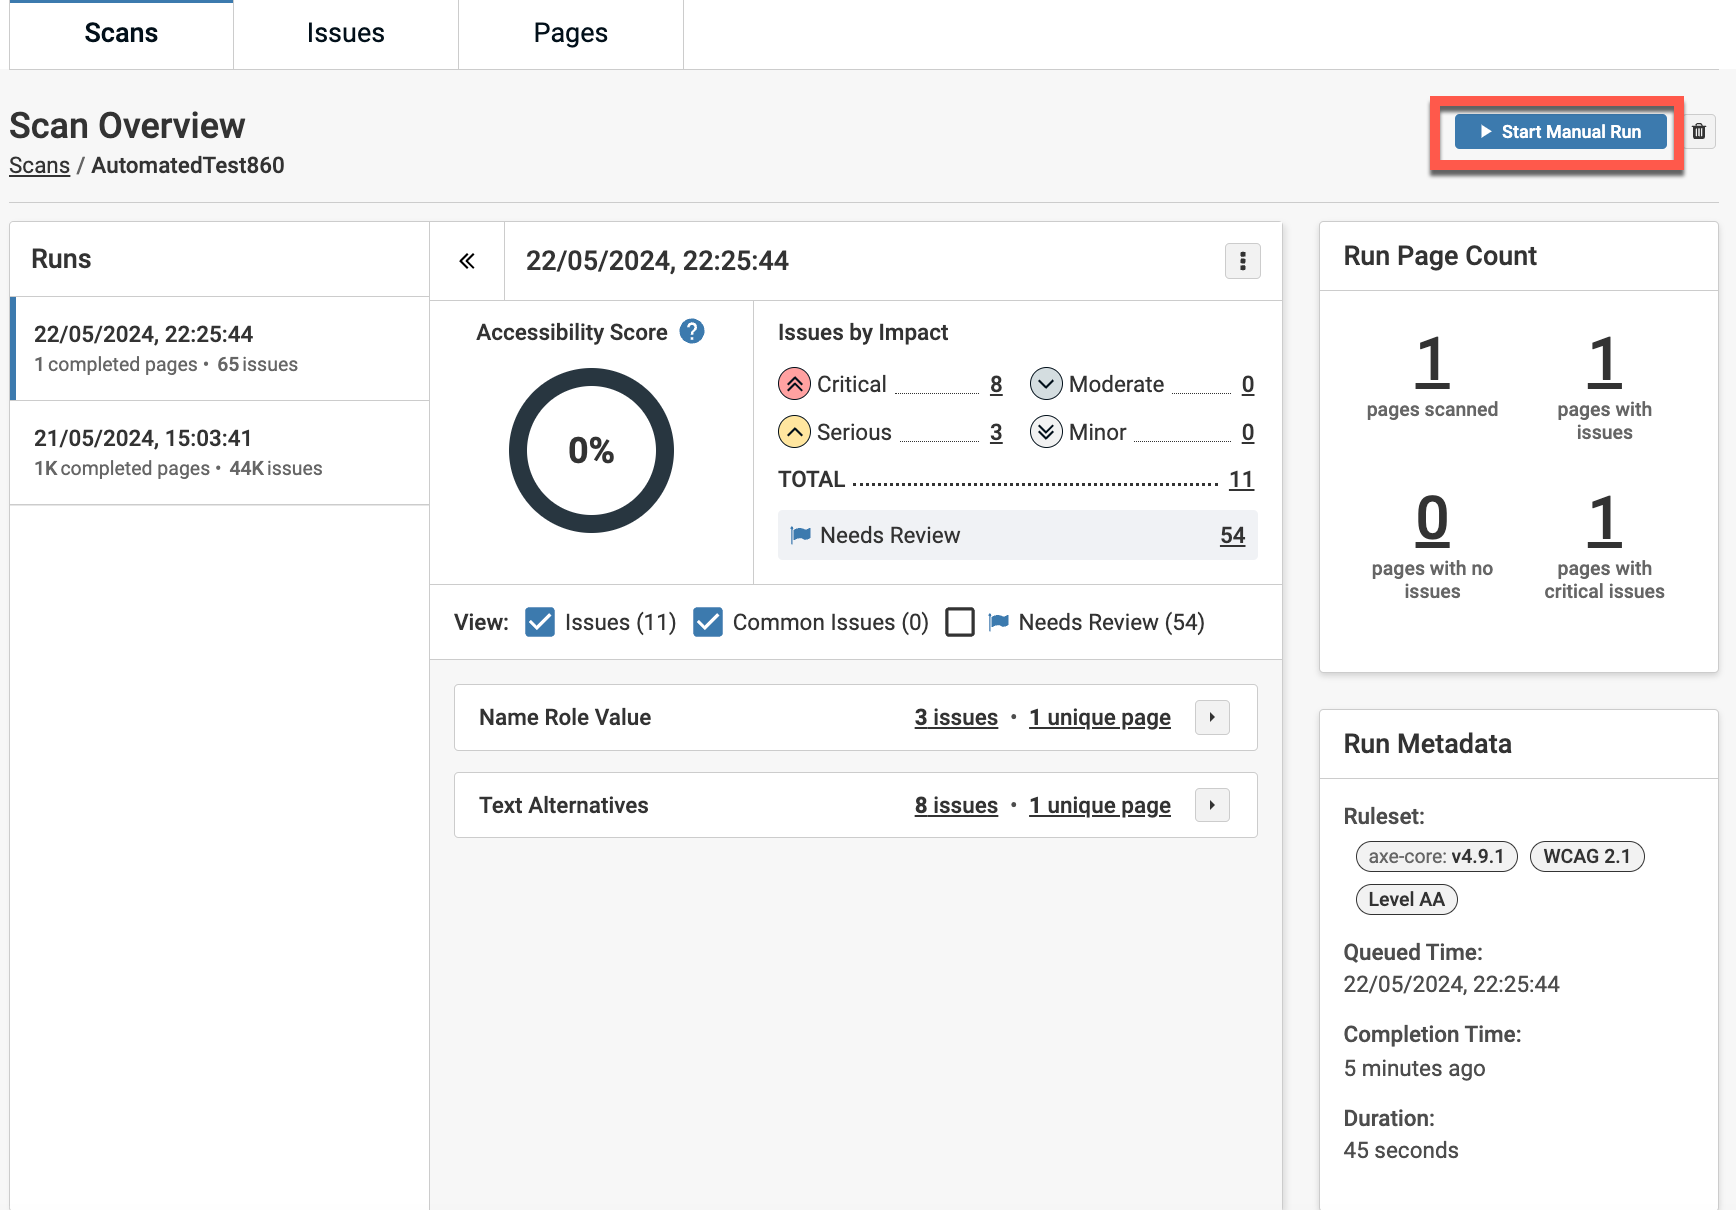
Task: Click the red Critical impact icon
Action: [x=794, y=384]
